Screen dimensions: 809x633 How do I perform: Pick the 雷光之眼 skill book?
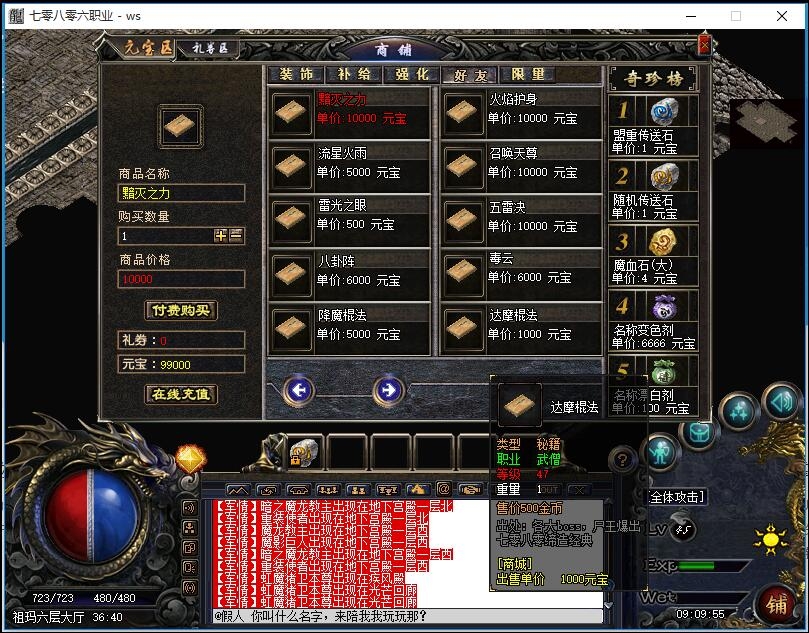pos(293,218)
